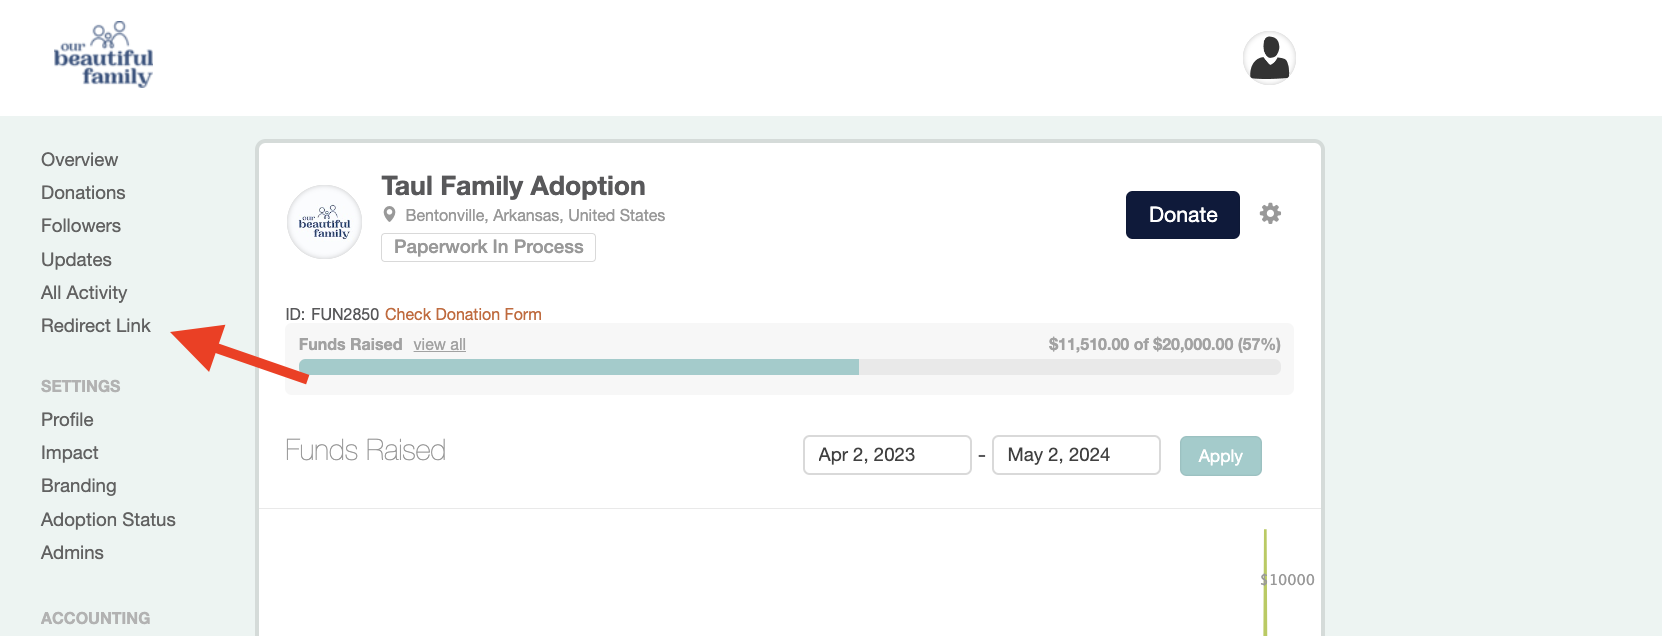The width and height of the screenshot is (1662, 636).
Task: Open Profile settings
Action: point(67,420)
